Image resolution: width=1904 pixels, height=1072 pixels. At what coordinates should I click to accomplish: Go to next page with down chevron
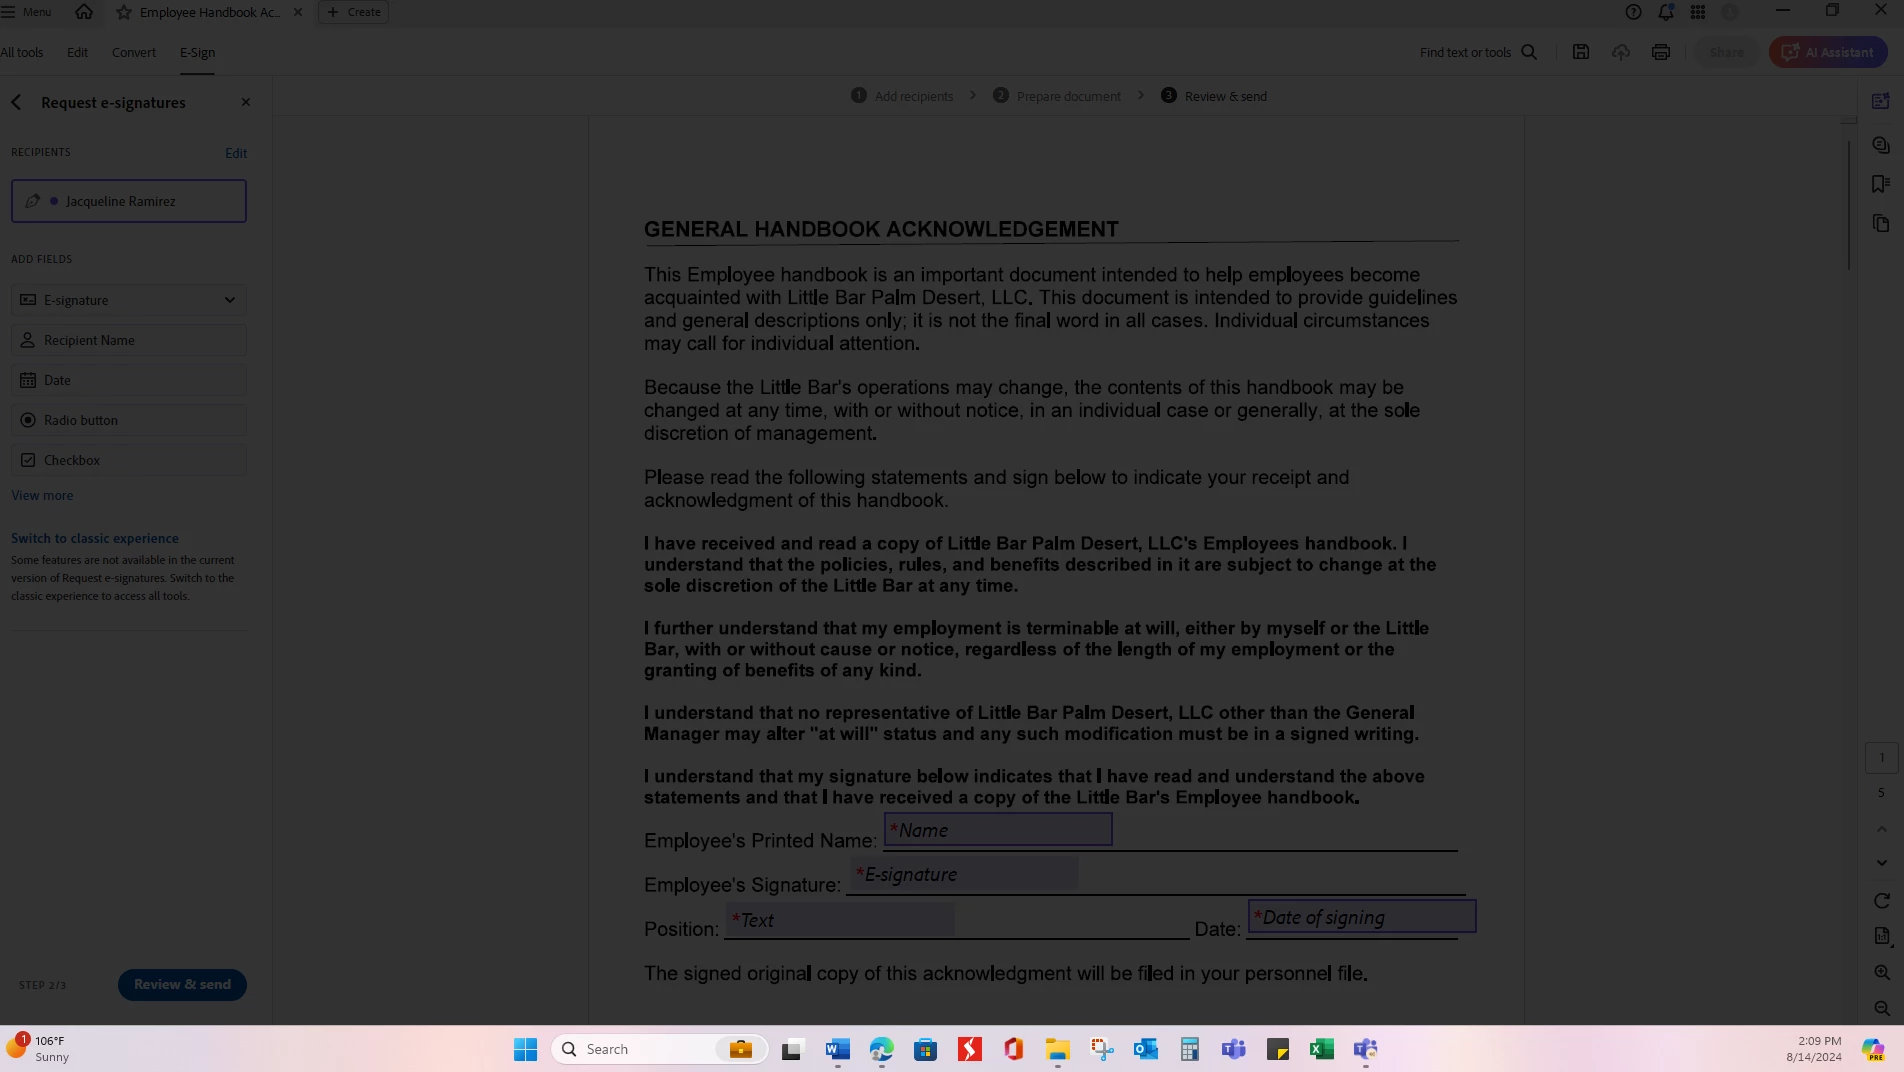click(x=1881, y=862)
